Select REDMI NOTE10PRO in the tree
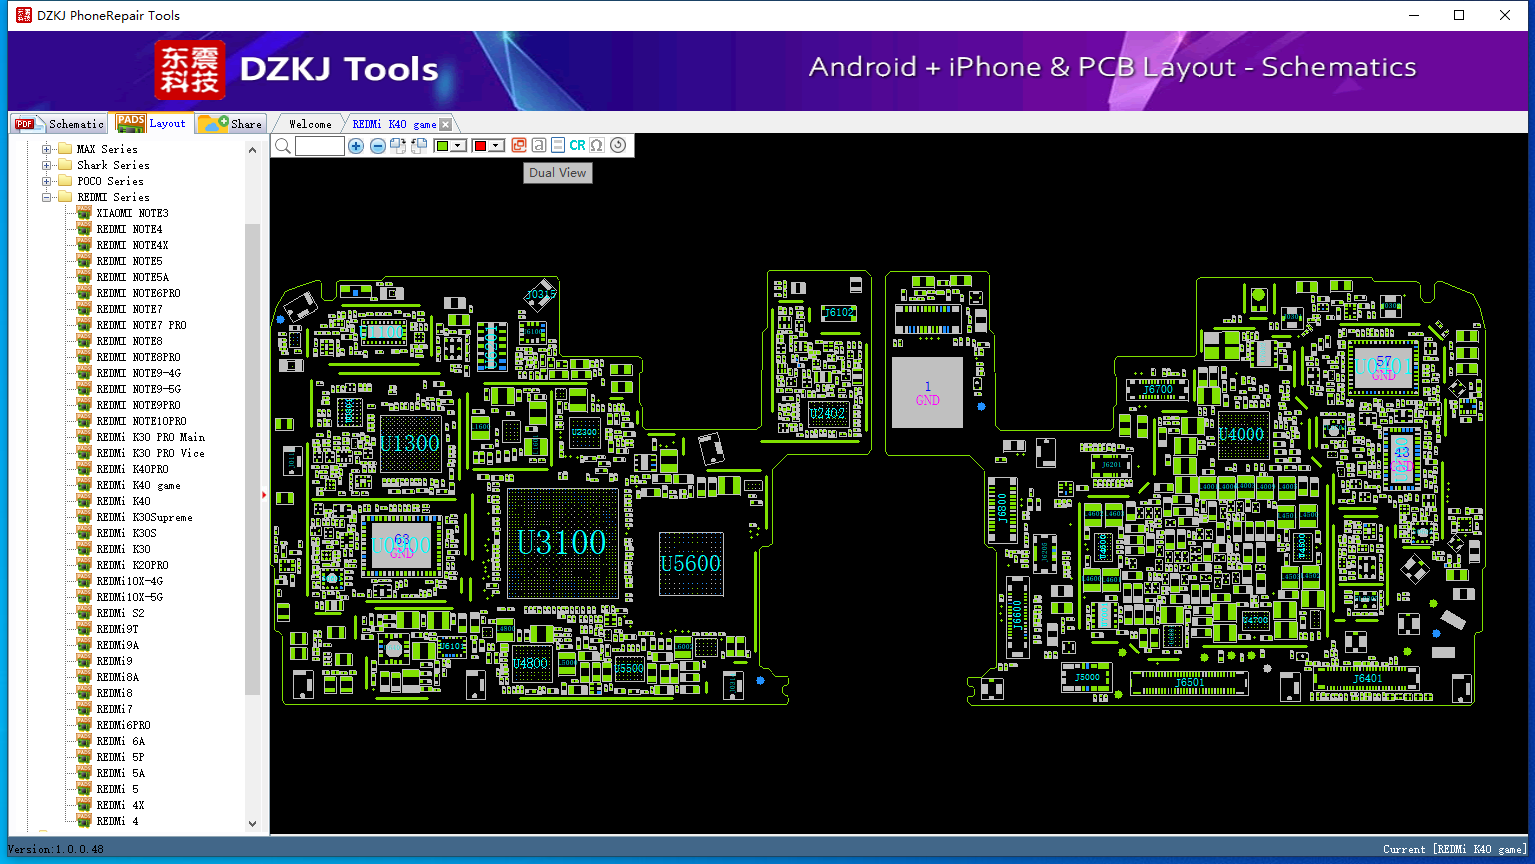1535x864 pixels. tap(142, 421)
